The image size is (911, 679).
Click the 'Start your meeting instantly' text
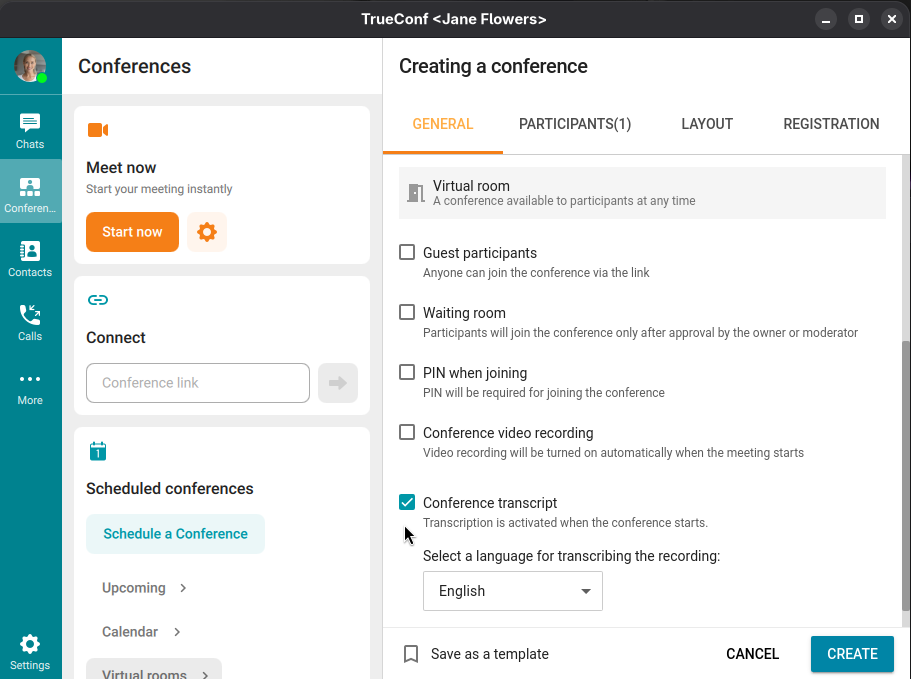159,189
